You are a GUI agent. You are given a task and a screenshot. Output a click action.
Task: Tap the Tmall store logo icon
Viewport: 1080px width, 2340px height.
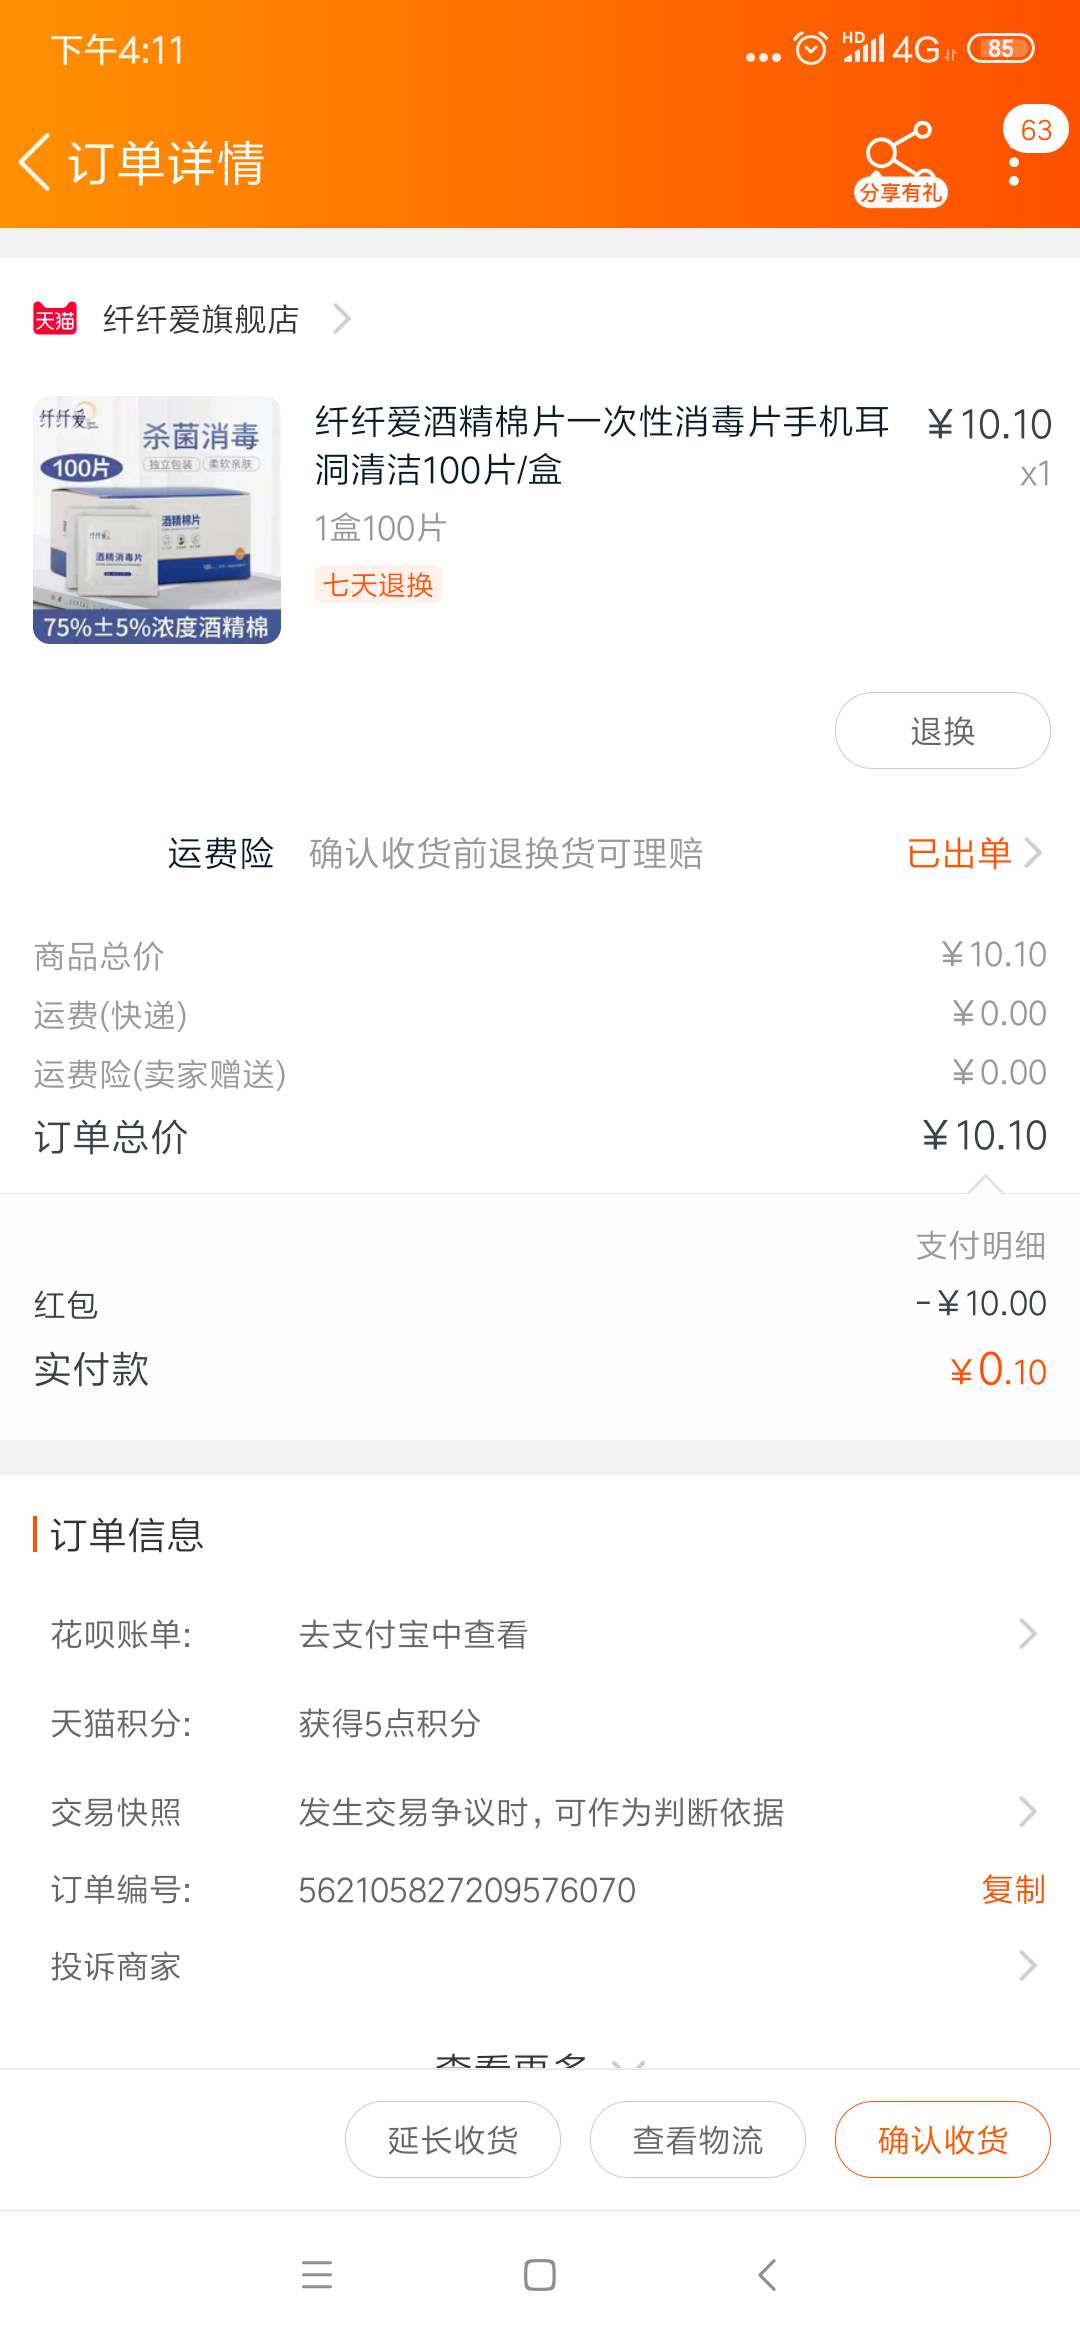point(55,319)
